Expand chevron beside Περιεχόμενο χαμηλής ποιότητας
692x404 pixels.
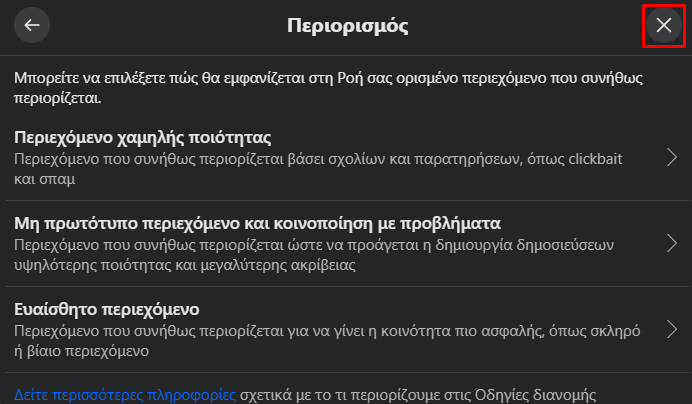[x=672, y=157]
